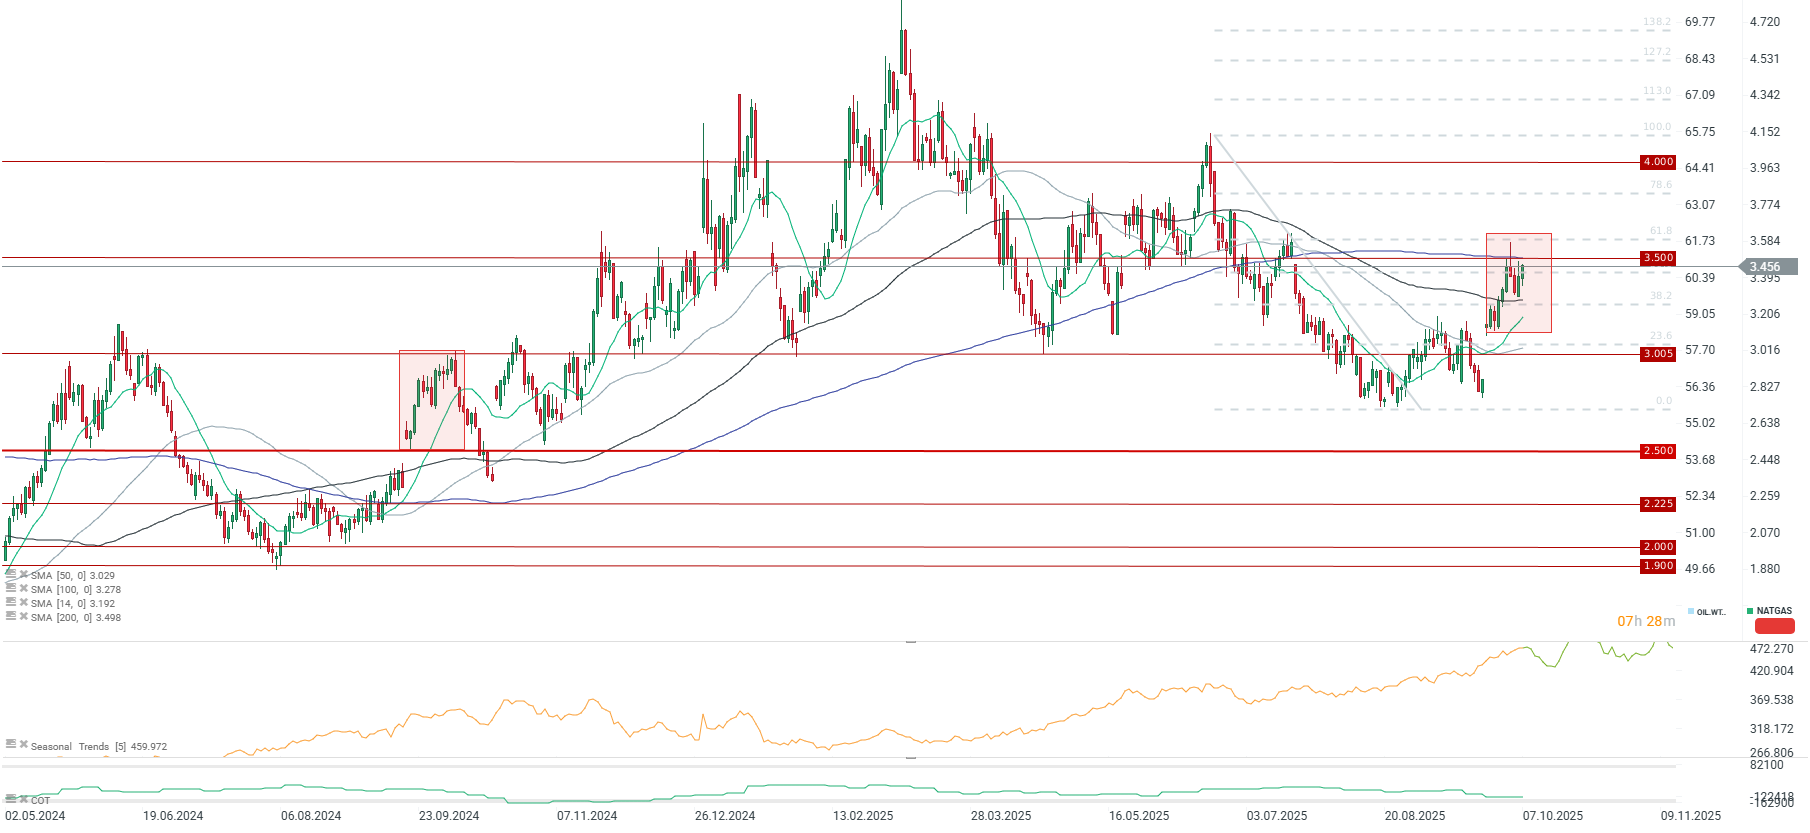Open settings for the SMA 200 indicator

coord(11,617)
